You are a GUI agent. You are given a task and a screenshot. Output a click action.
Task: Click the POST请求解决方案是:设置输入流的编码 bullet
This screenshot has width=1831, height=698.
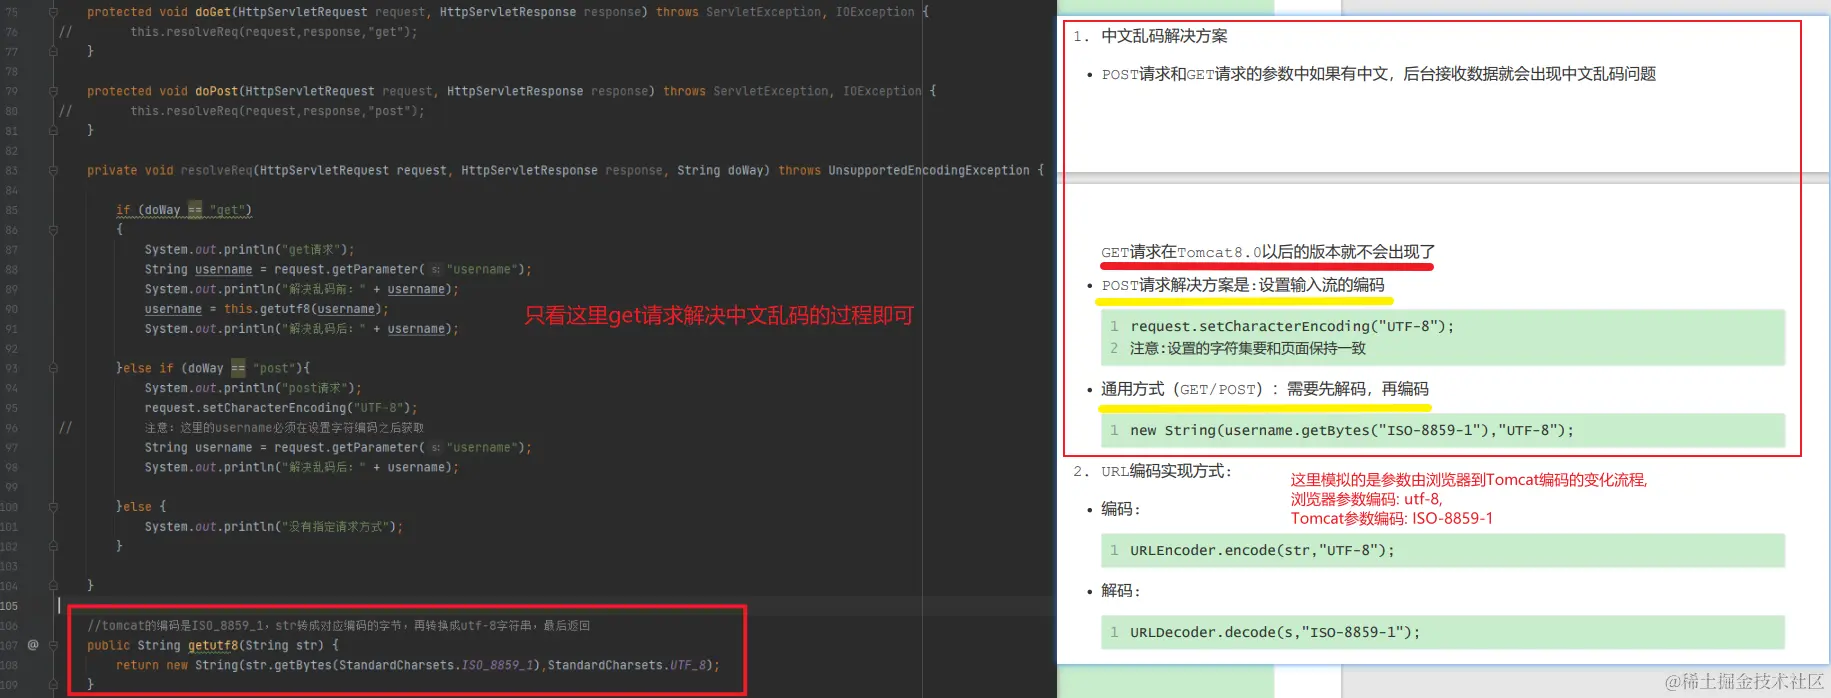[1243, 285]
